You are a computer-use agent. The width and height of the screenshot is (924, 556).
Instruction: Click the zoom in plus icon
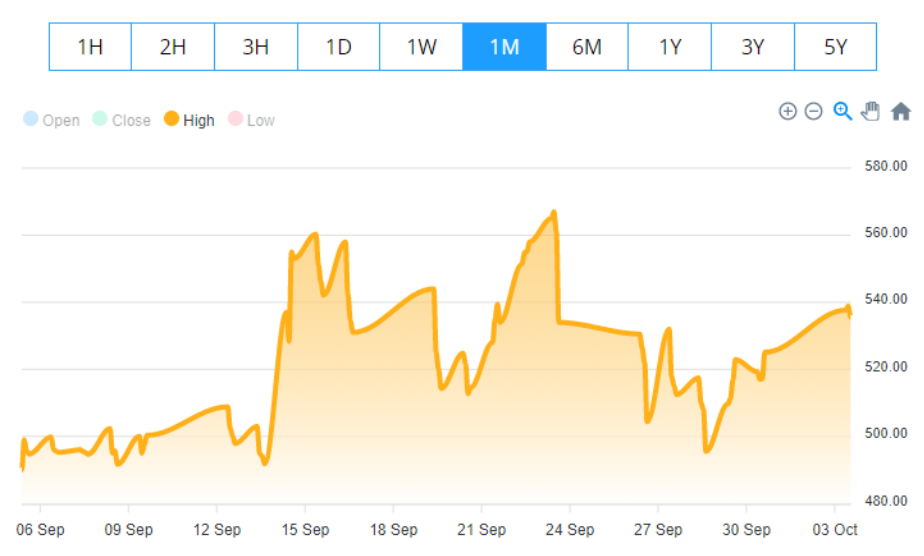coord(787,111)
